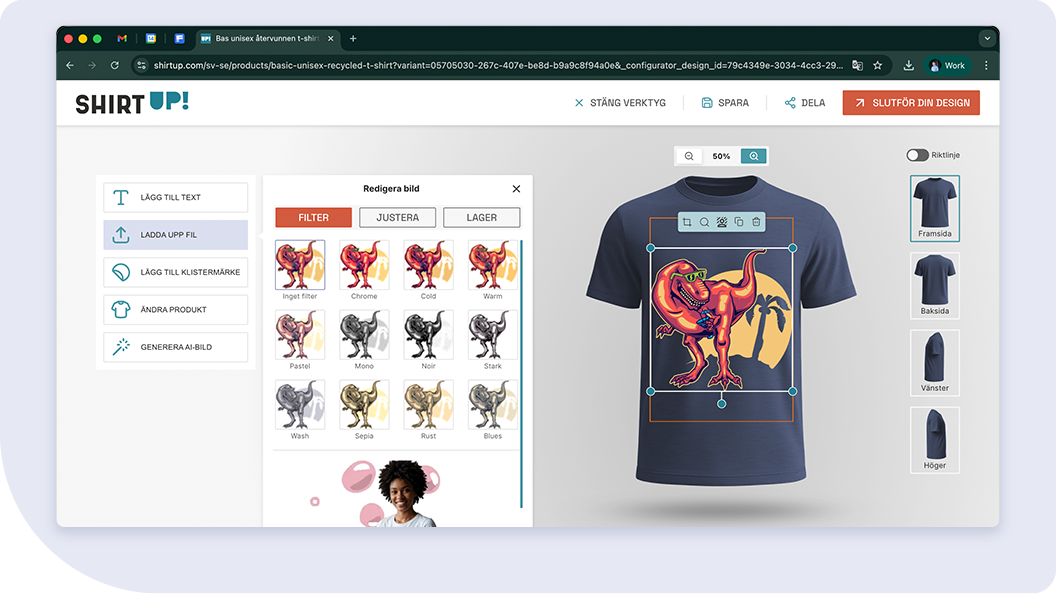Zoom in the shirt preview
Image resolution: width=1056 pixels, height=594 pixels.
754,156
